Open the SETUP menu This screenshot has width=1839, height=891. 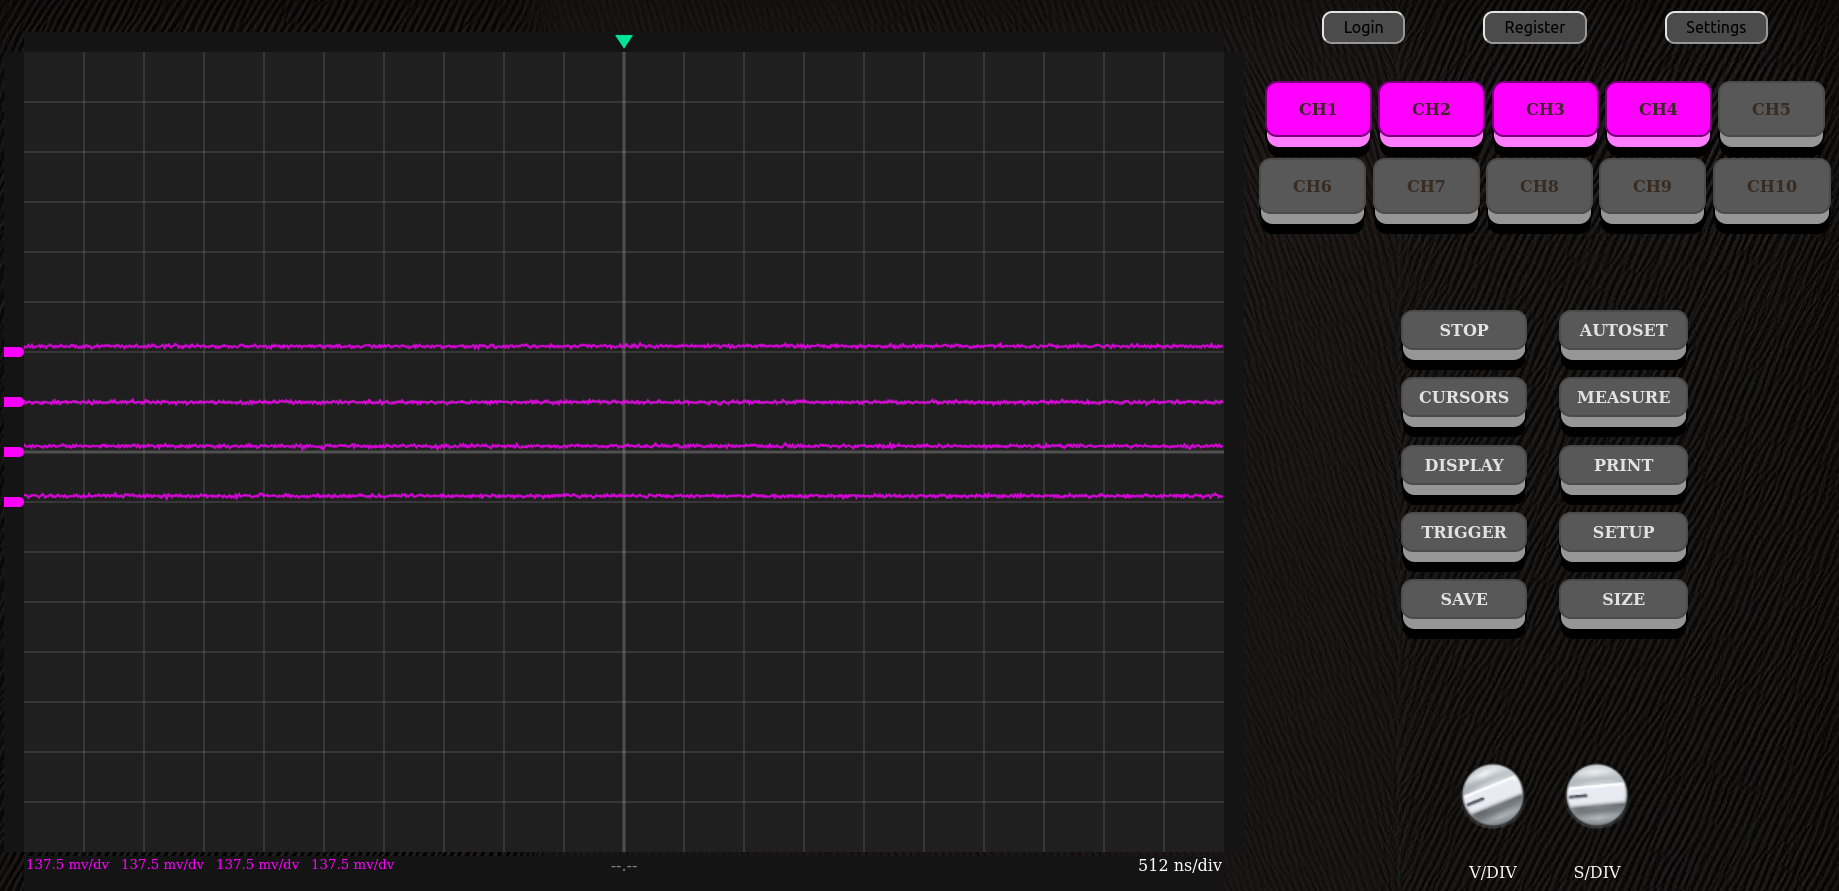pyautogui.click(x=1623, y=532)
